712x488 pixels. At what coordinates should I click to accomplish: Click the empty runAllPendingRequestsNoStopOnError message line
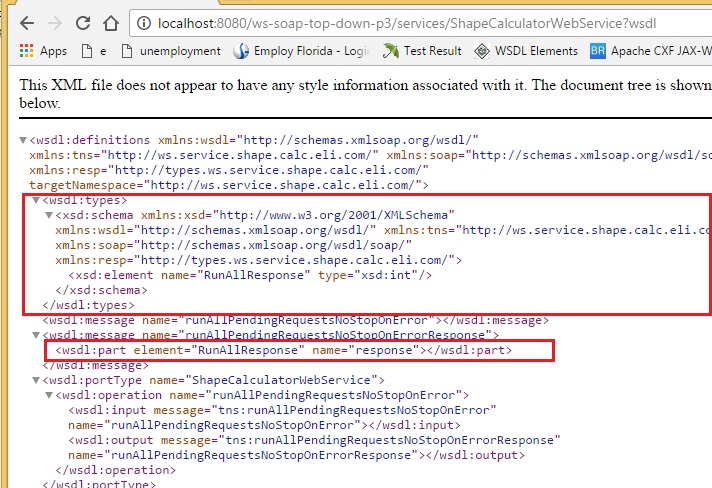pos(296,320)
